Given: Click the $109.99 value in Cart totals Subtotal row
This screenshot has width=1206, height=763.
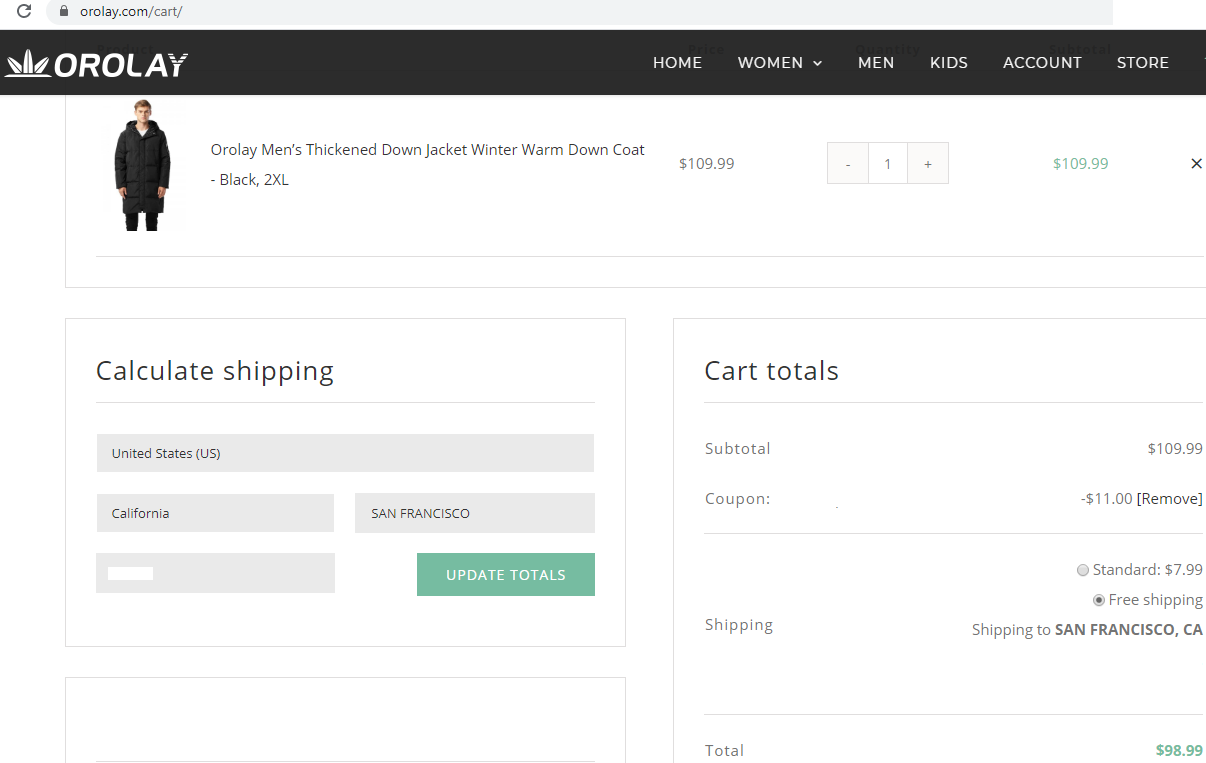Looking at the screenshot, I should click(1175, 449).
